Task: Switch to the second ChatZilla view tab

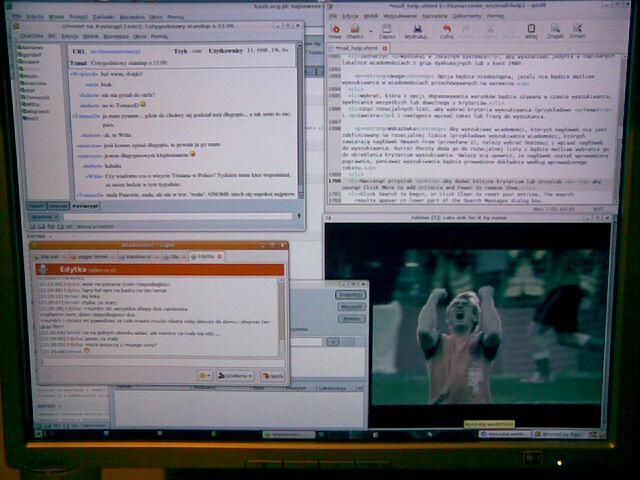Action: (59, 206)
